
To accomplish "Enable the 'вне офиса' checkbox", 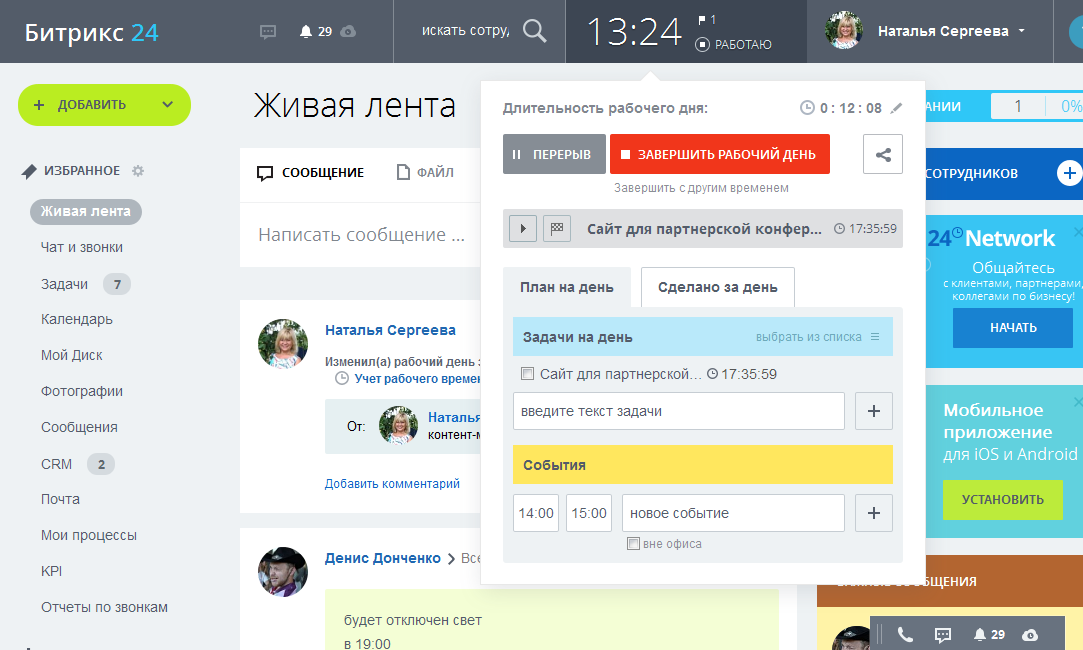I will click(x=633, y=544).
